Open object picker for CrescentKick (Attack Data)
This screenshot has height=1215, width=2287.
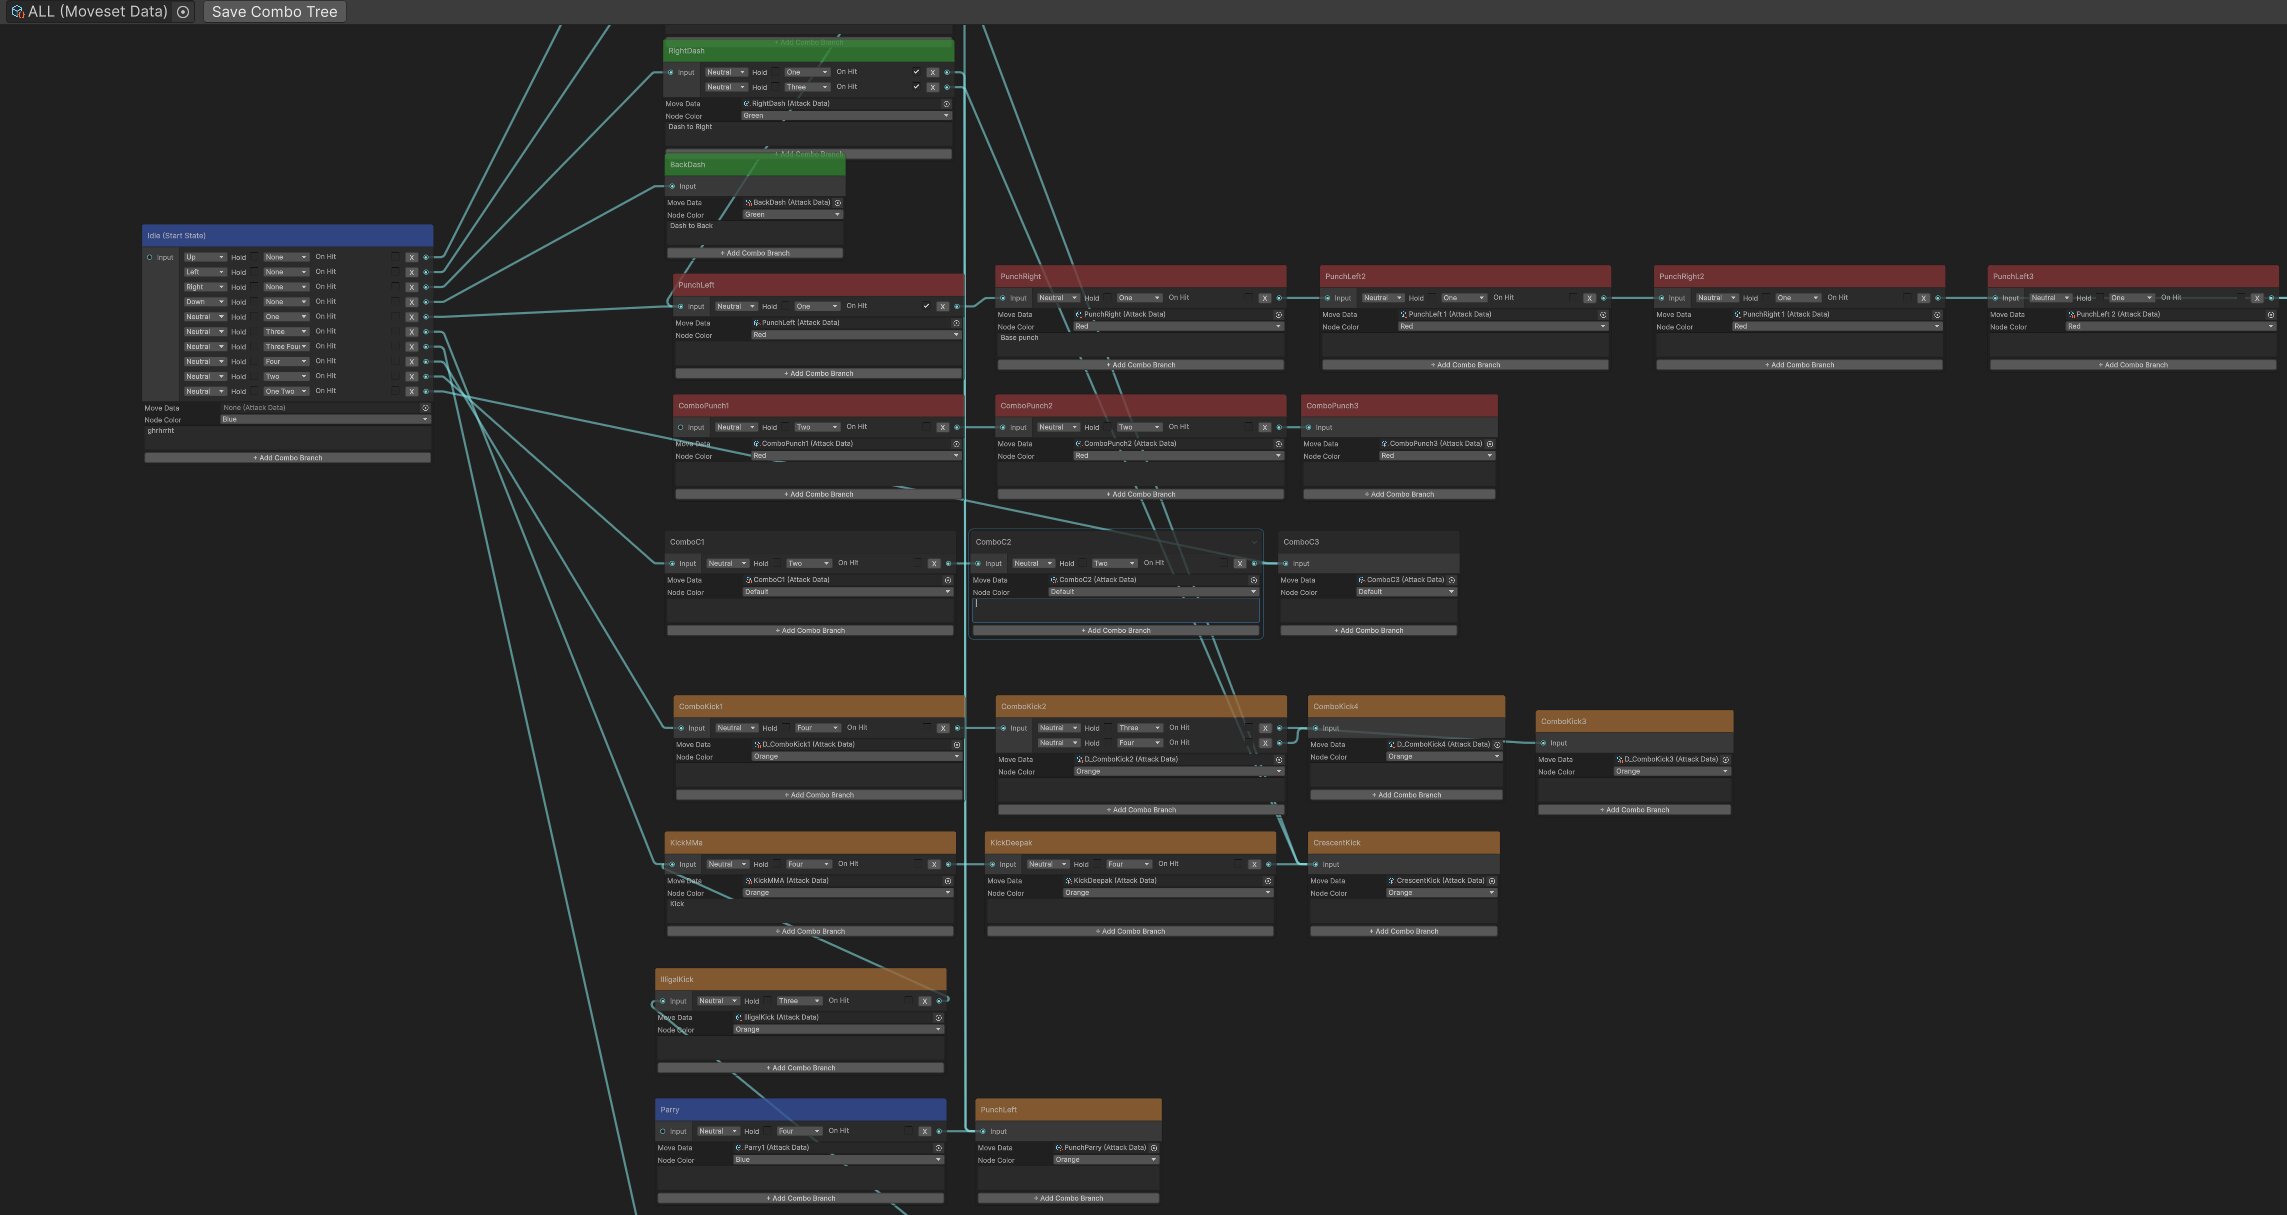coord(1492,881)
